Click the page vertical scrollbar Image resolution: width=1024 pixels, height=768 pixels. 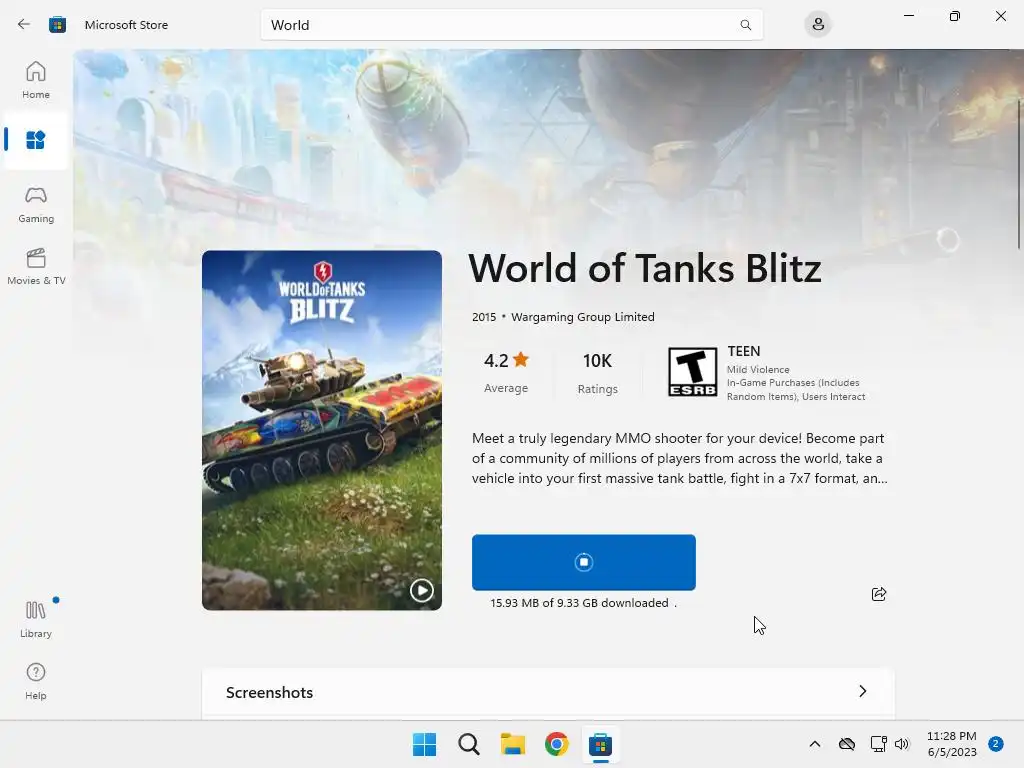1019,175
